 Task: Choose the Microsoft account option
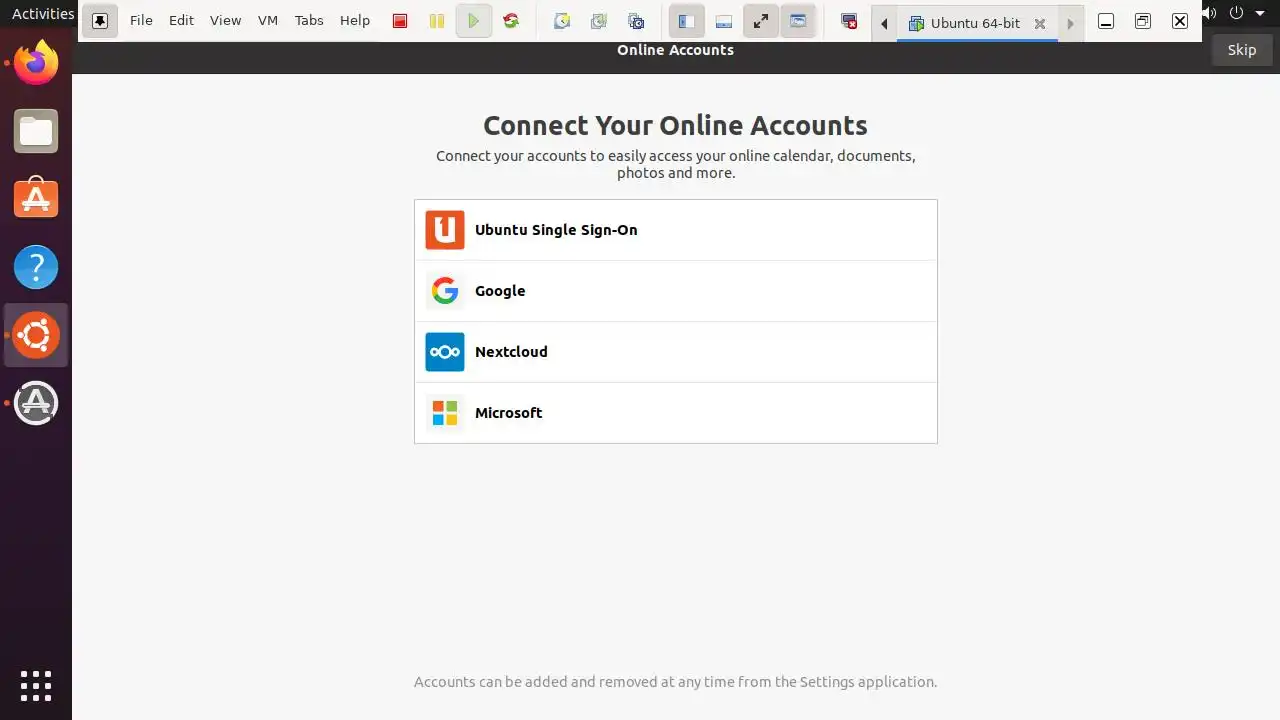(x=676, y=413)
